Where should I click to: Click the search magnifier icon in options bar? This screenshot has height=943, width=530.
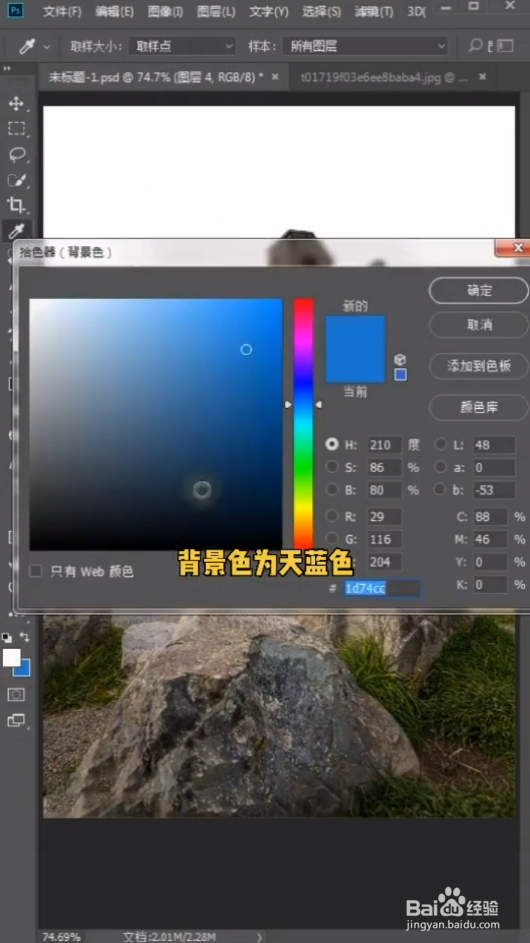coord(475,46)
